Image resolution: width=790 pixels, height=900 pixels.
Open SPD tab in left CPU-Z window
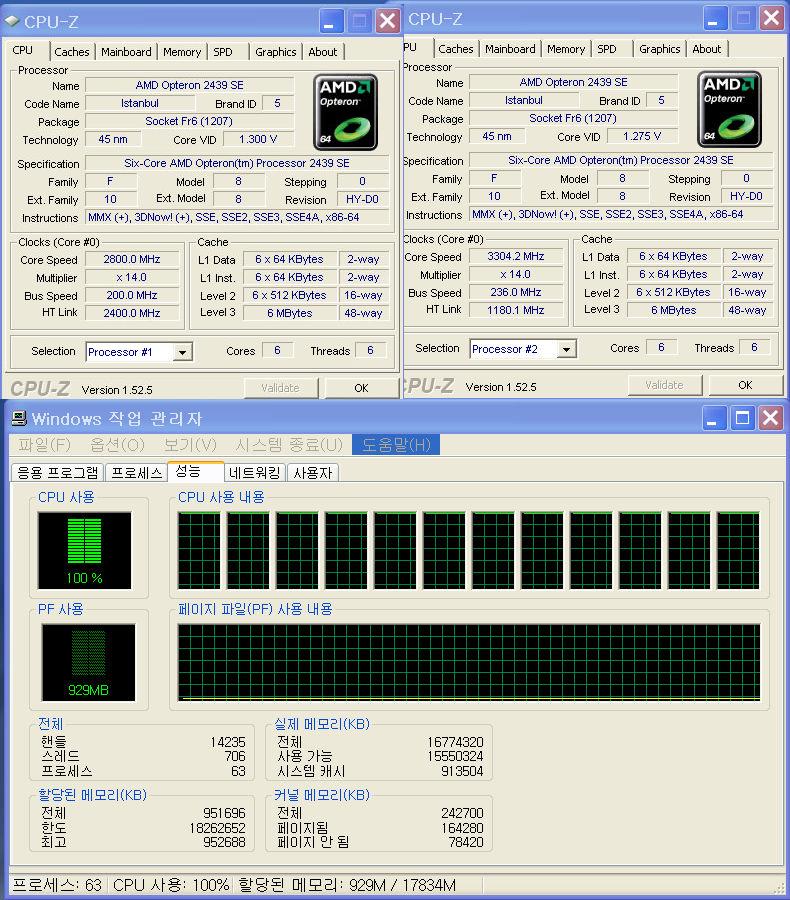(x=223, y=52)
